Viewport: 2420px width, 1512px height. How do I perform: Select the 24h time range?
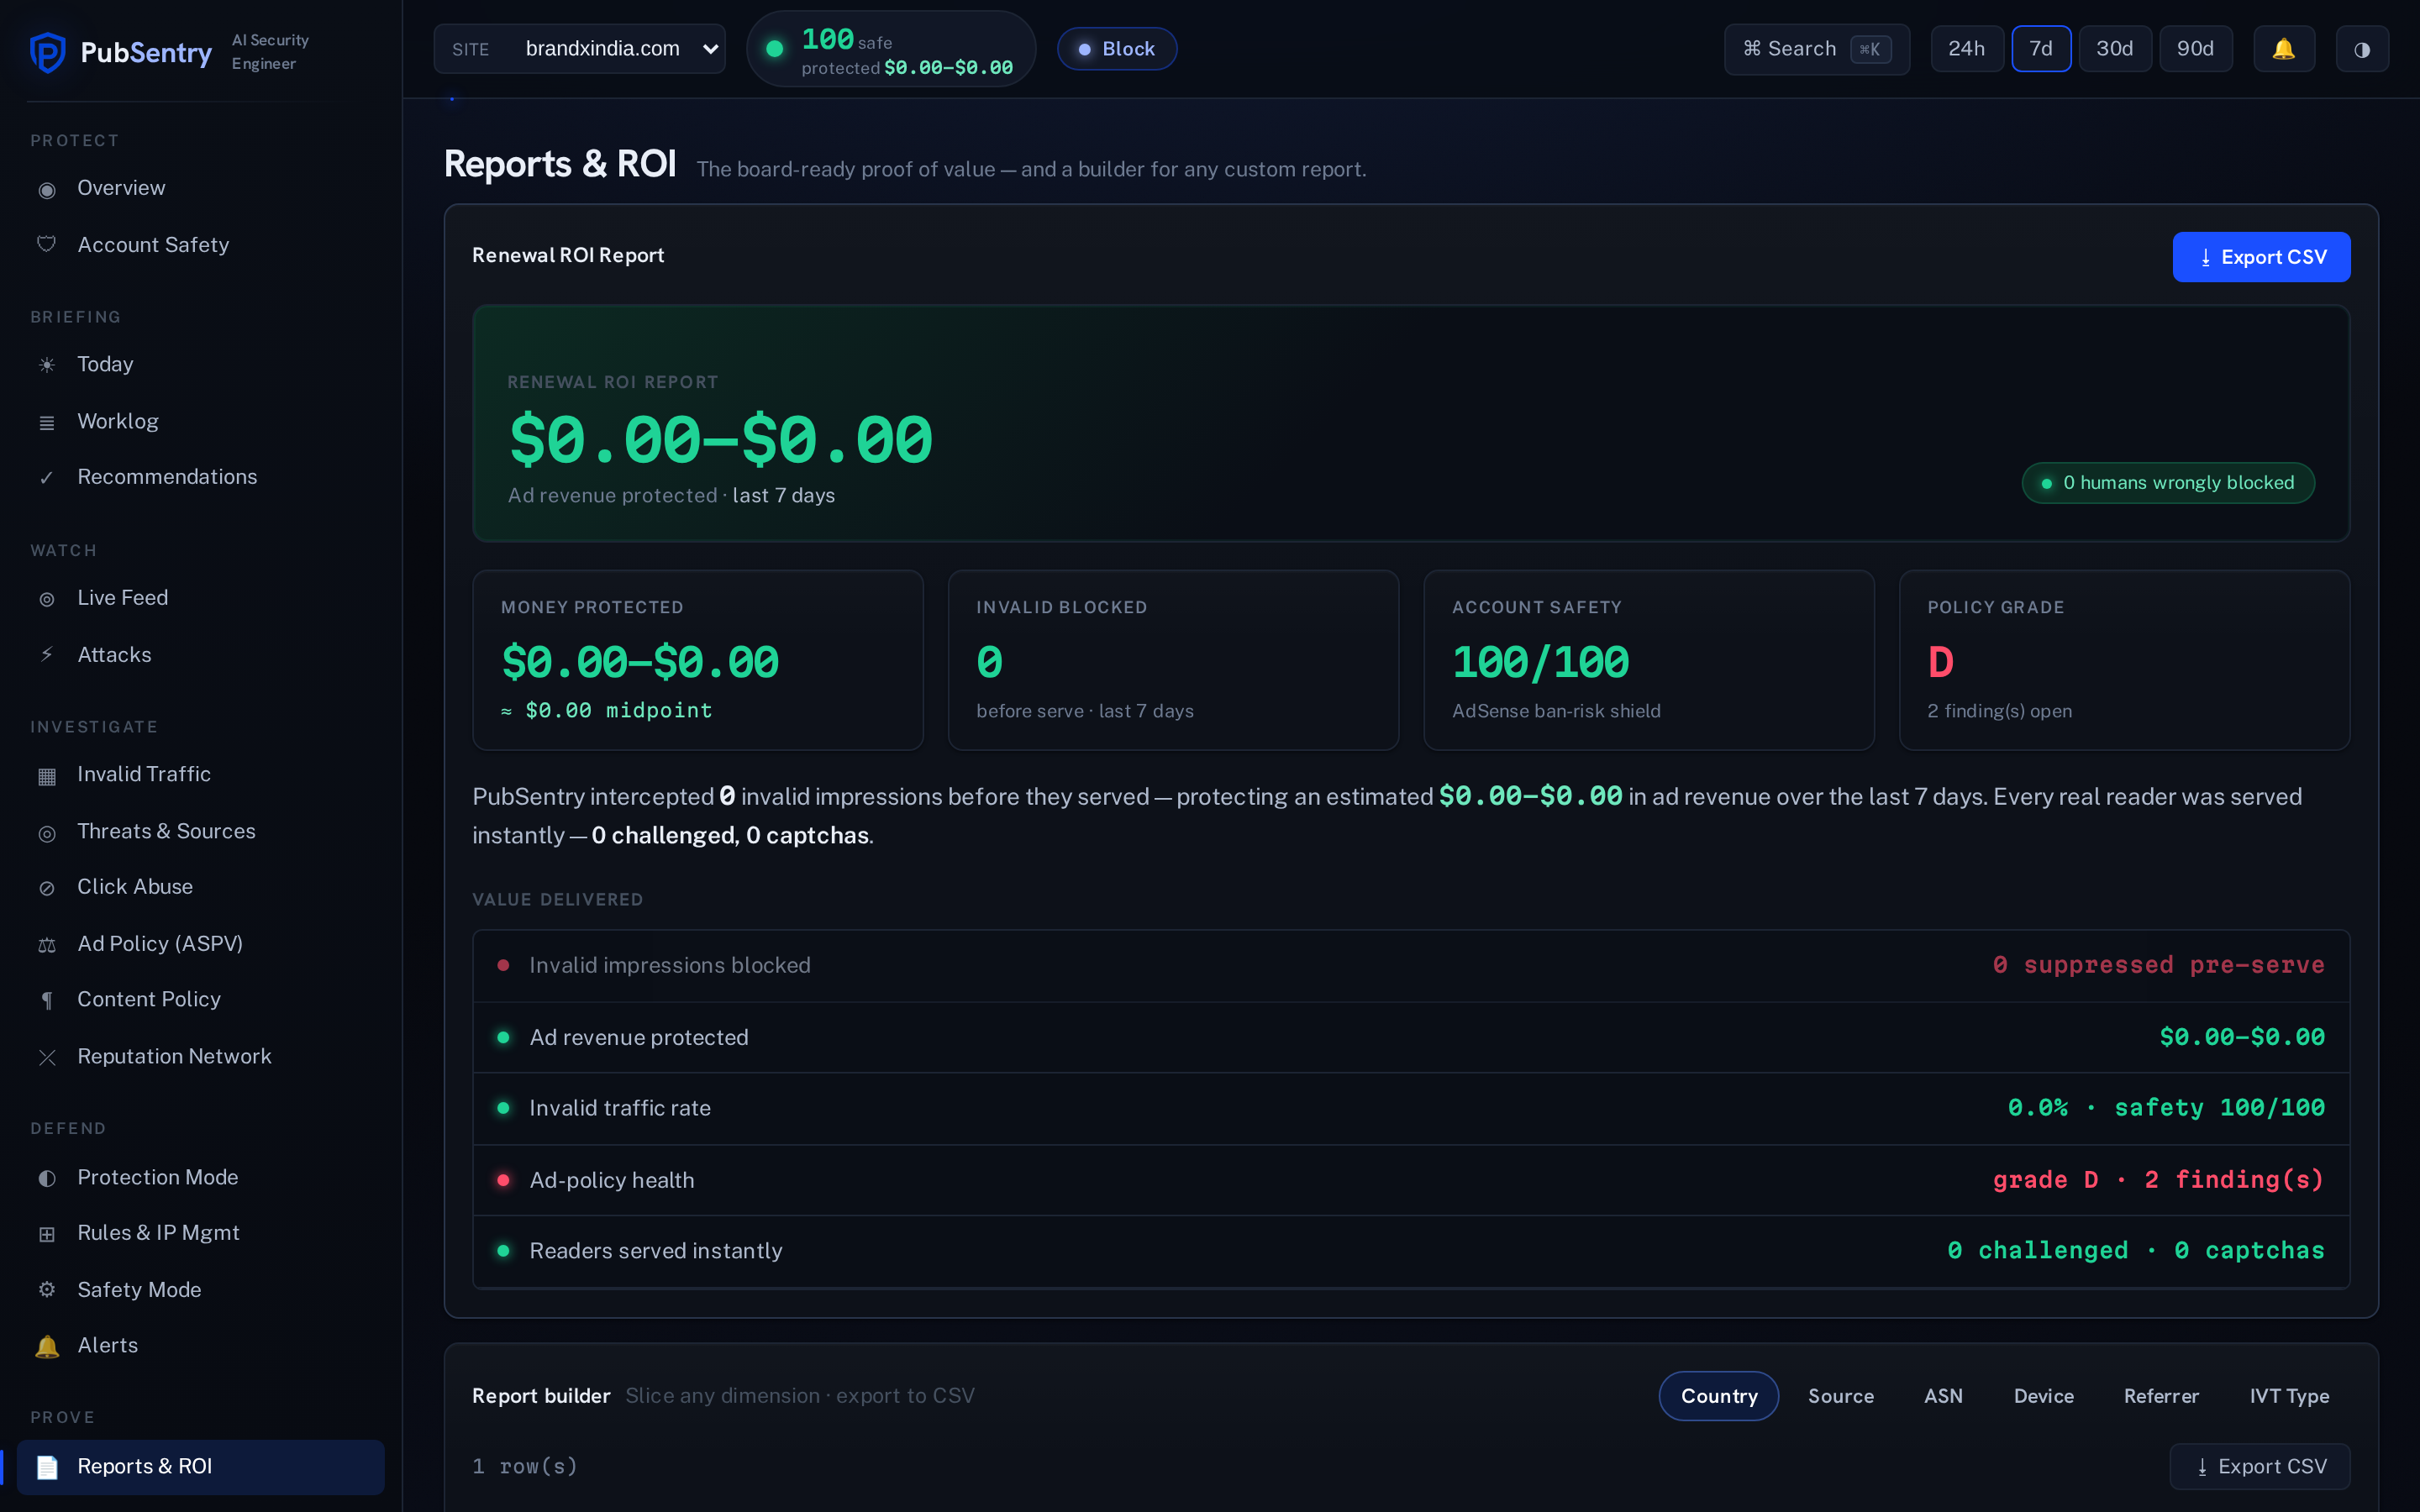tap(1967, 49)
